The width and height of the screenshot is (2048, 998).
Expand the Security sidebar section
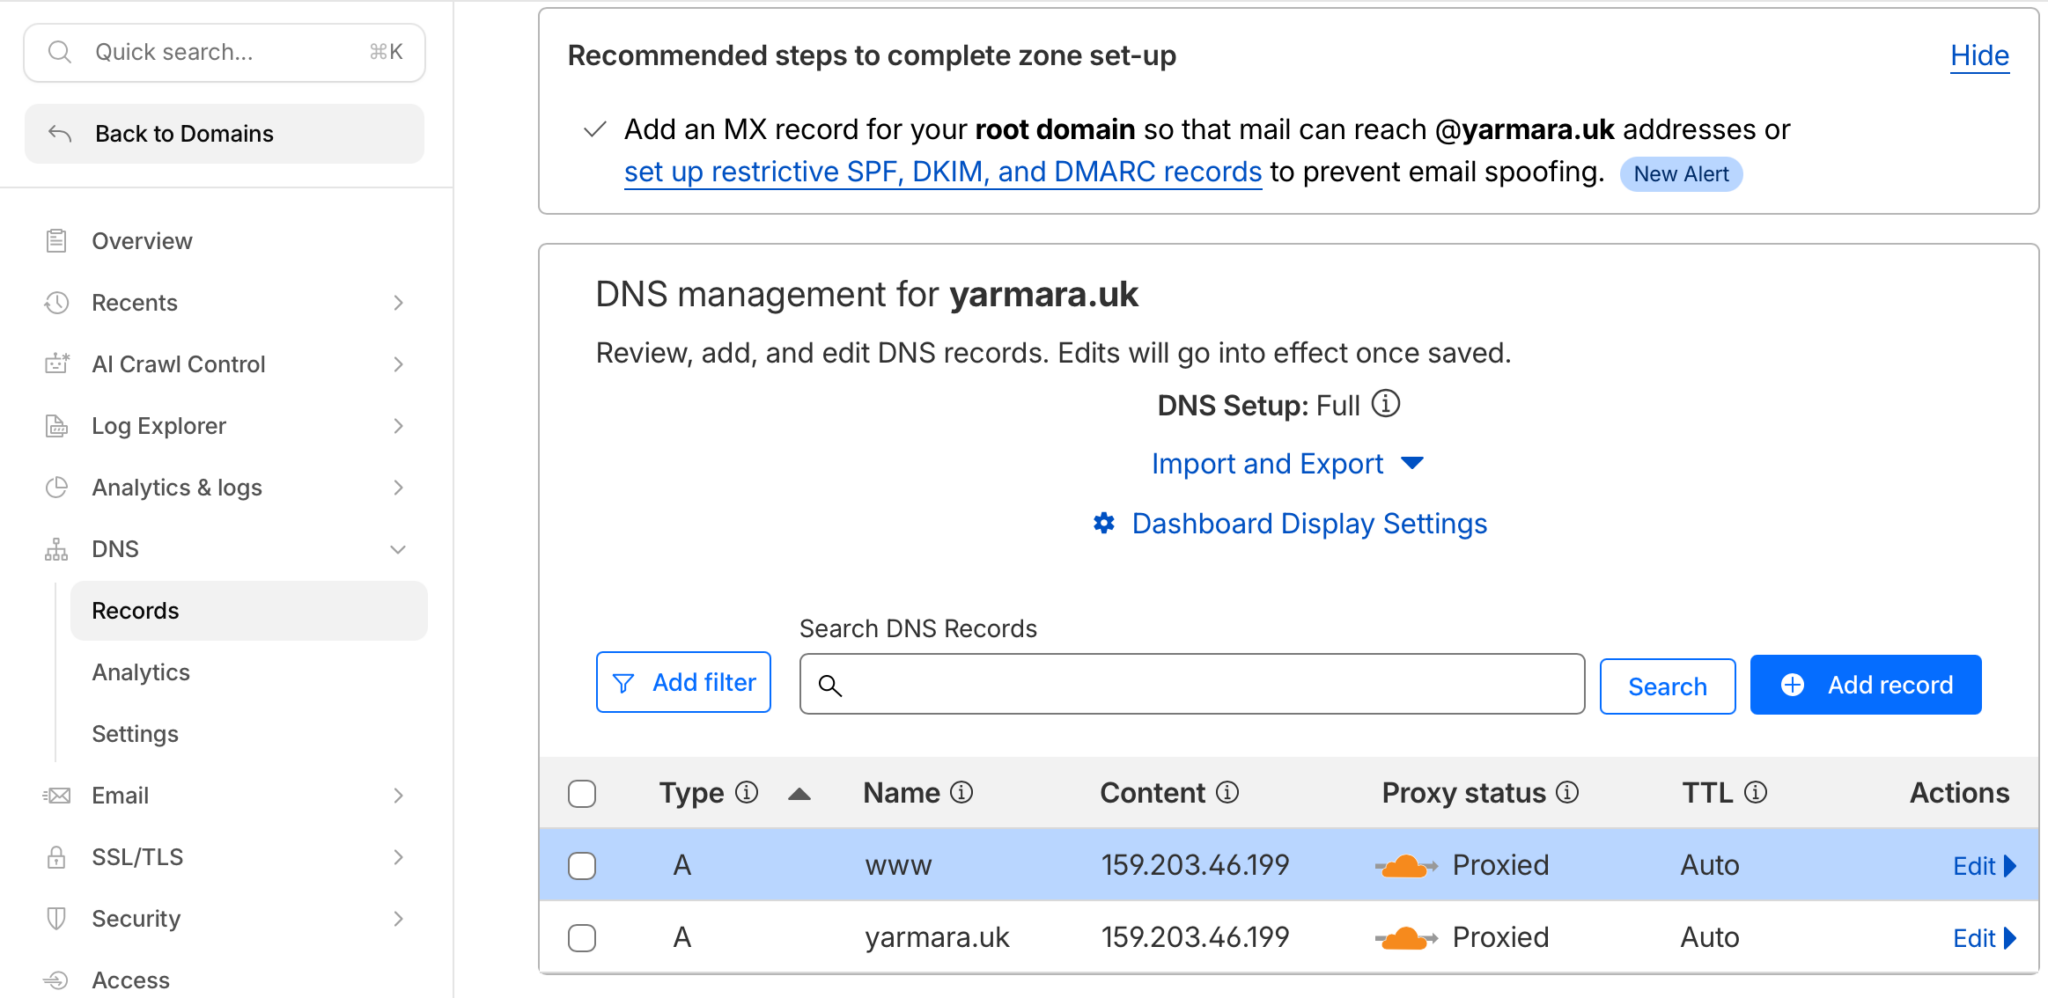pyautogui.click(x=398, y=919)
